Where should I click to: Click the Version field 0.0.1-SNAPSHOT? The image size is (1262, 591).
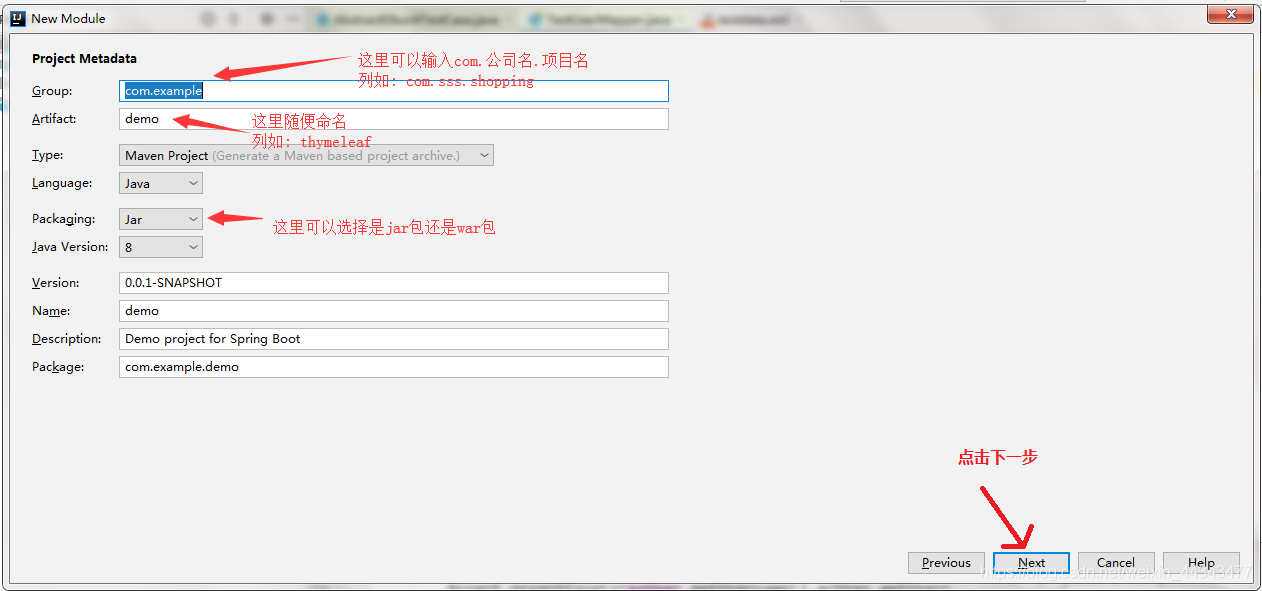coord(393,283)
